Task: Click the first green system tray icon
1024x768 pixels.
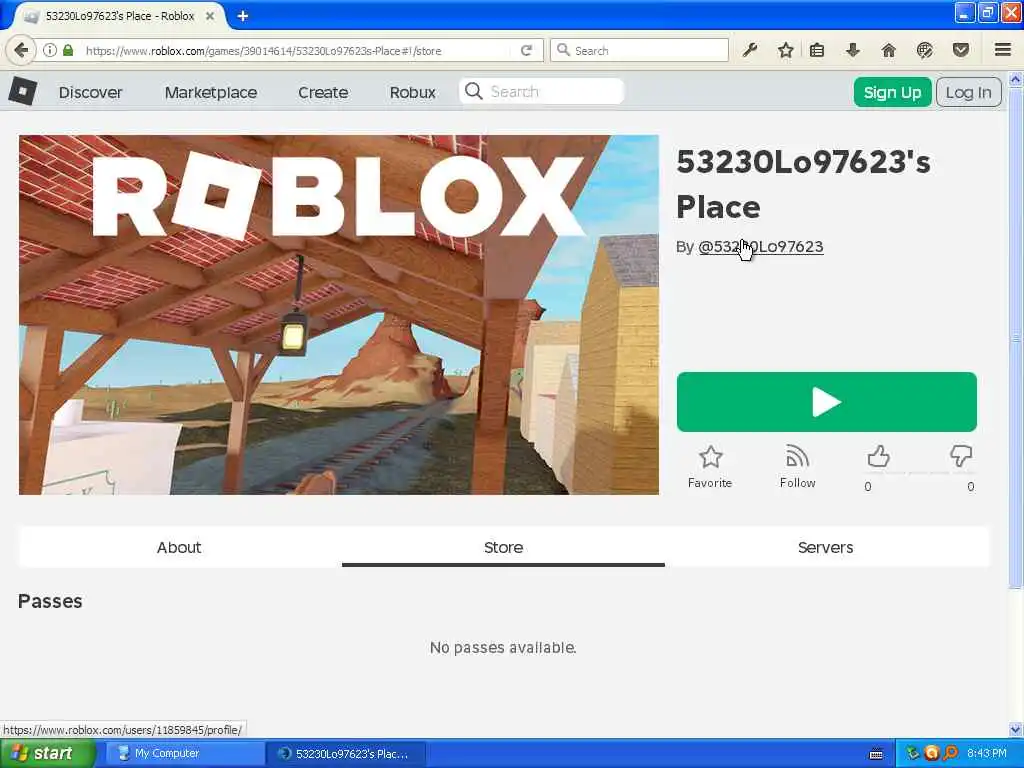Action: coord(913,753)
